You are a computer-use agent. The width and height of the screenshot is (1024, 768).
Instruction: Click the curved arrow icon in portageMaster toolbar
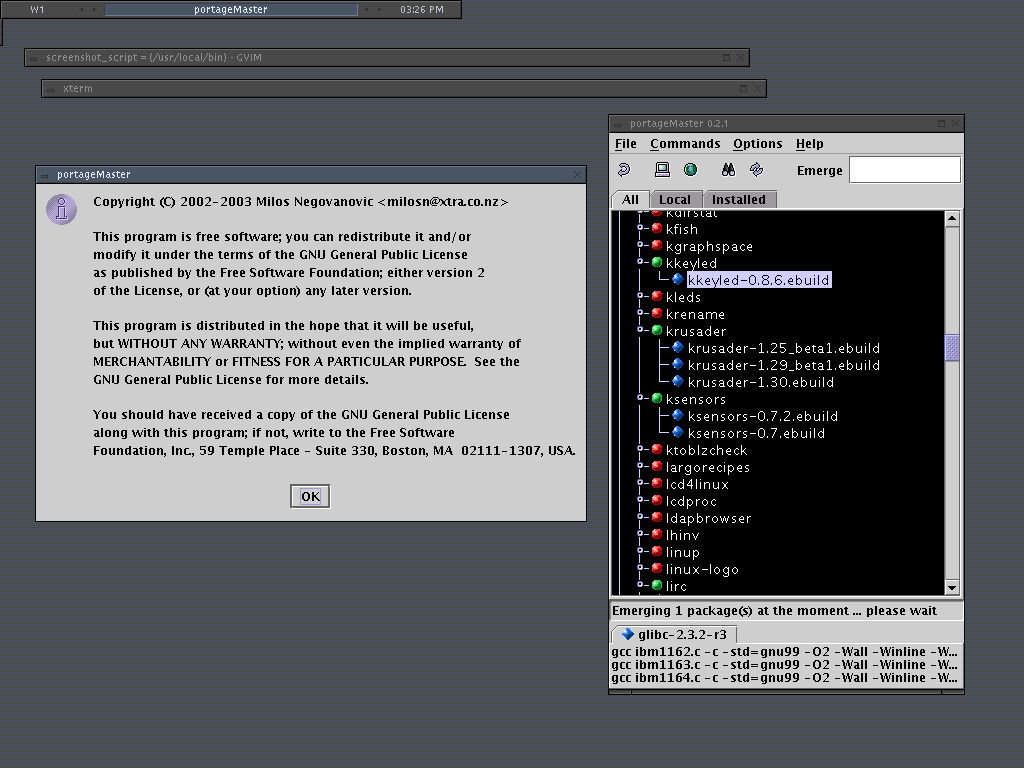point(624,170)
